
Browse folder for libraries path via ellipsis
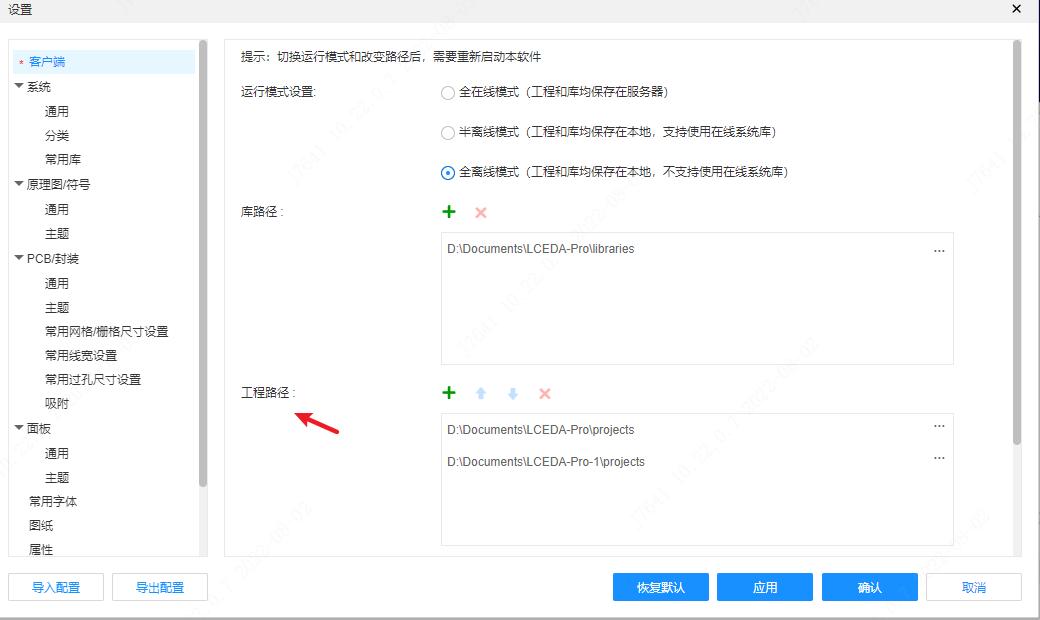click(x=939, y=251)
